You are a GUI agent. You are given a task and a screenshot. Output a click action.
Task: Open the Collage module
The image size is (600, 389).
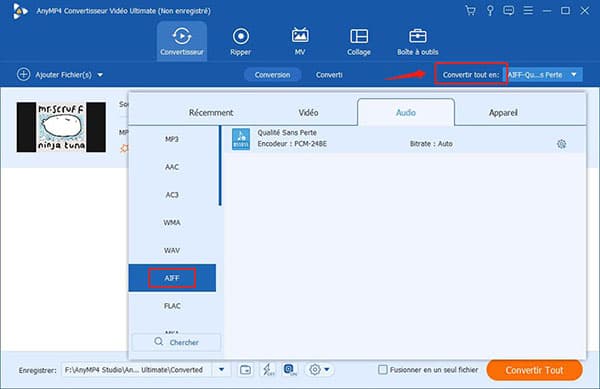(x=359, y=41)
